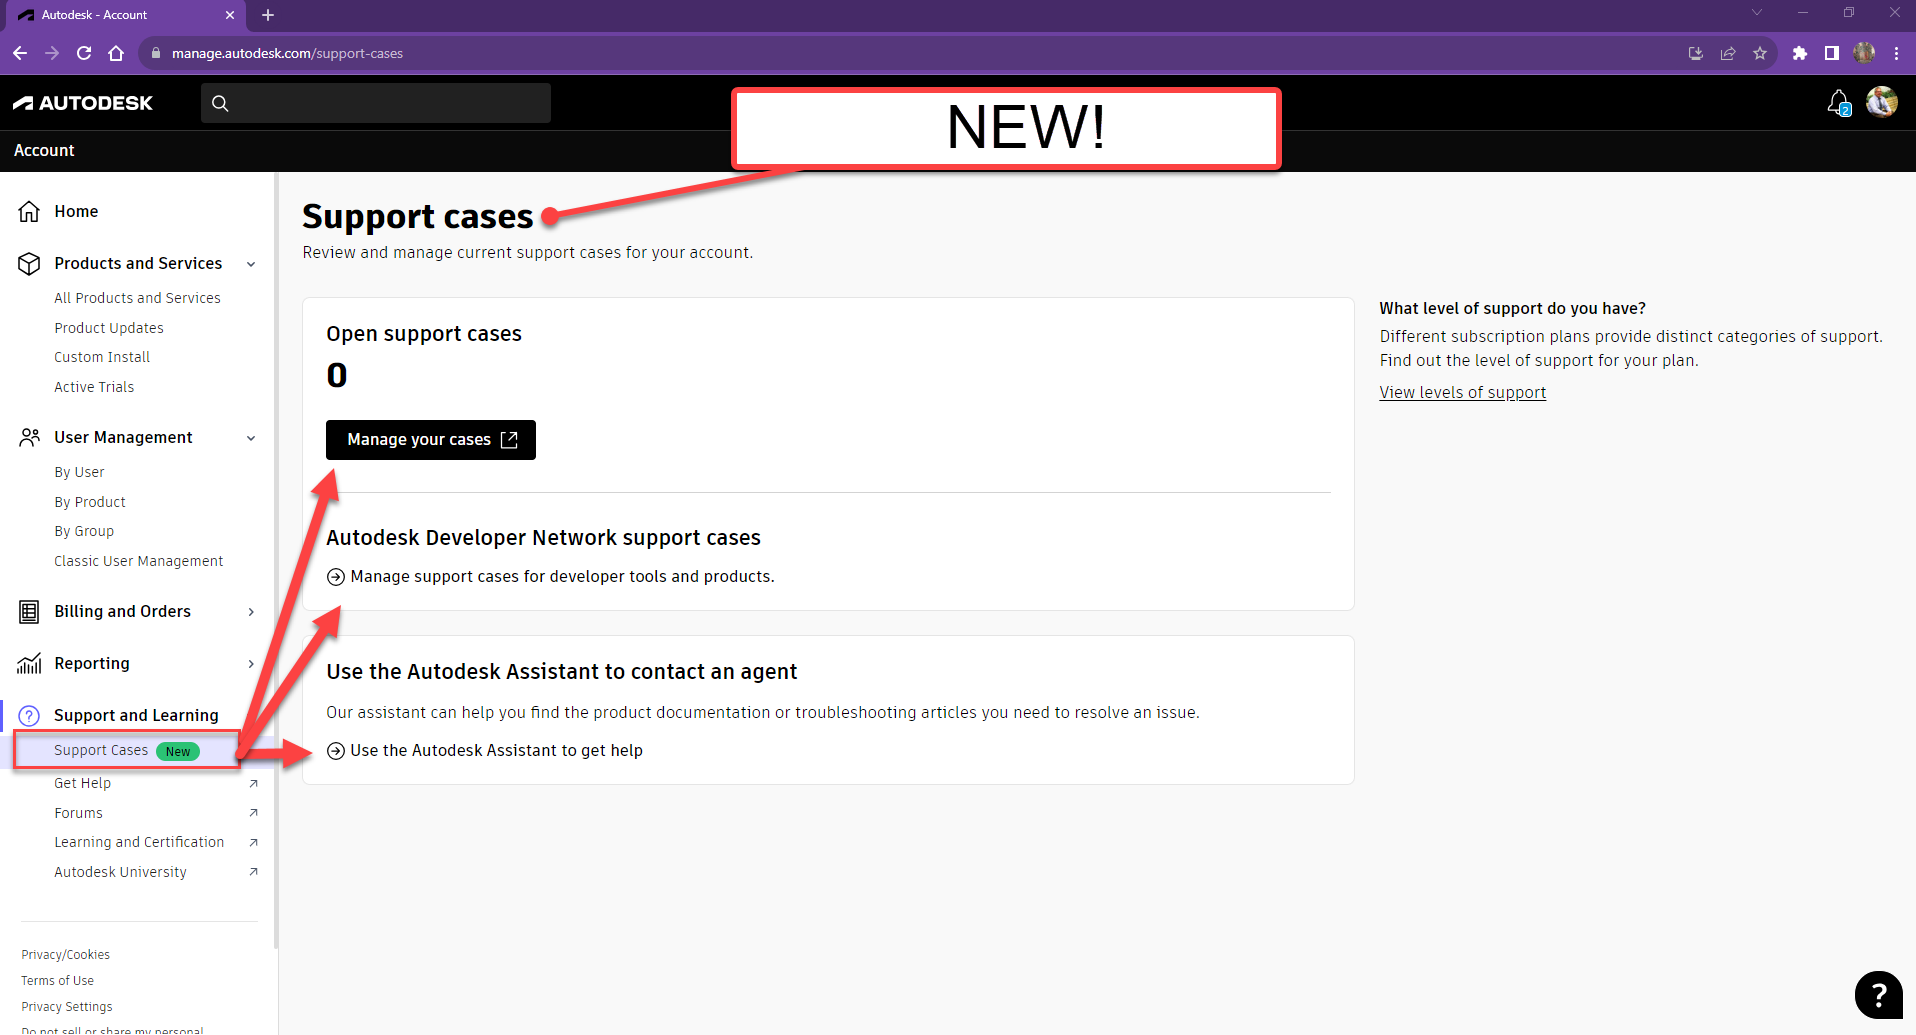This screenshot has width=1916, height=1035.
Task: Toggle the browser side panel icon
Action: pyautogui.click(x=1831, y=53)
